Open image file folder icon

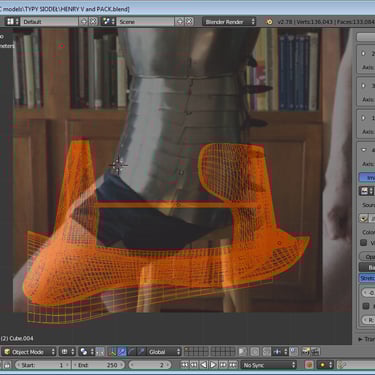(x=364, y=218)
